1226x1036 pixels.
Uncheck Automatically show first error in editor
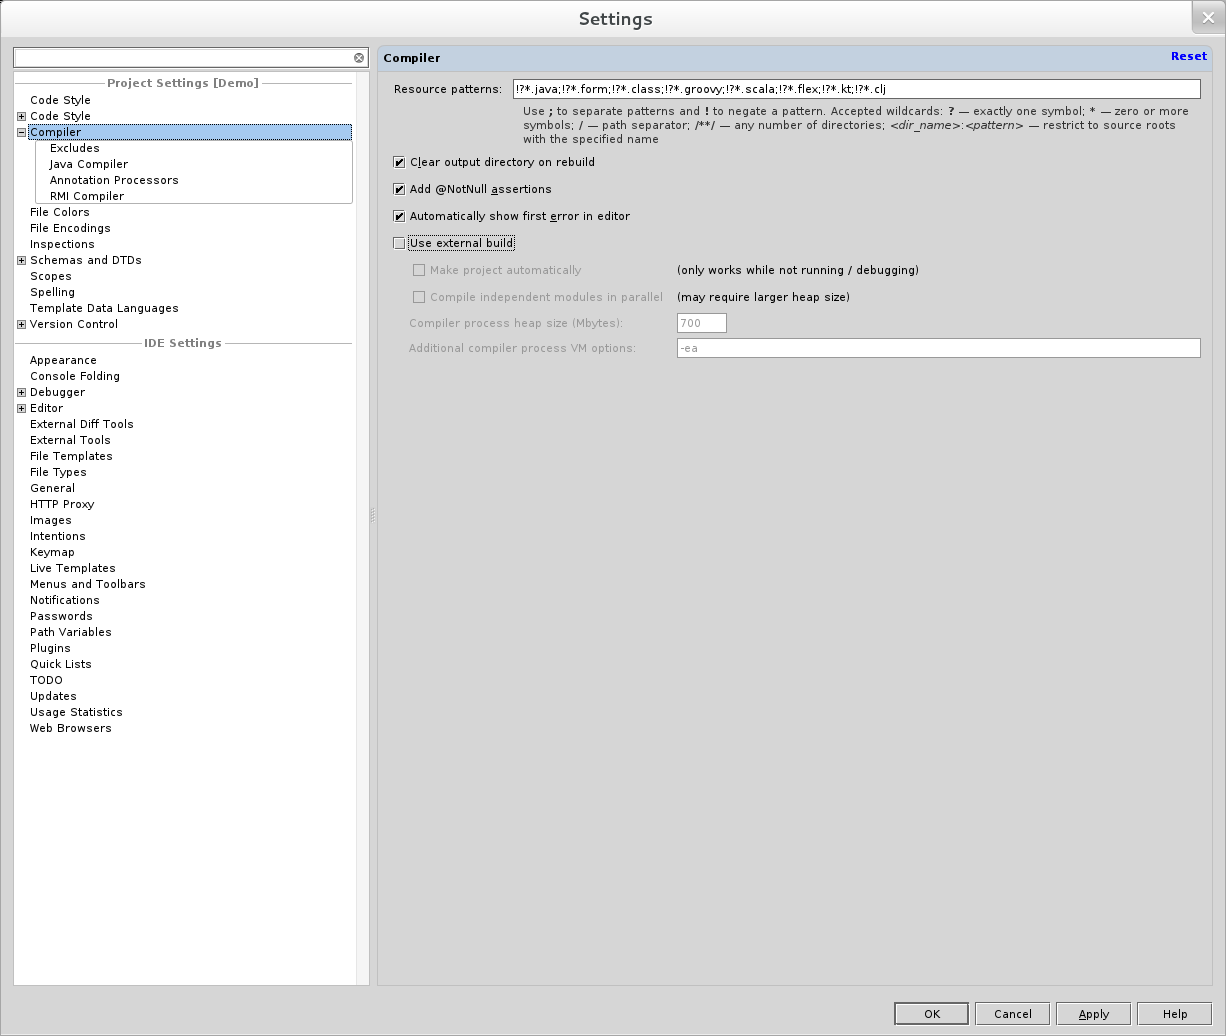click(399, 216)
